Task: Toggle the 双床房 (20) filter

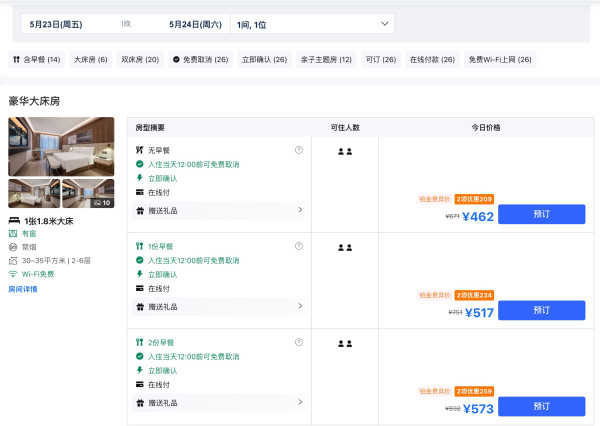Action: [x=140, y=59]
